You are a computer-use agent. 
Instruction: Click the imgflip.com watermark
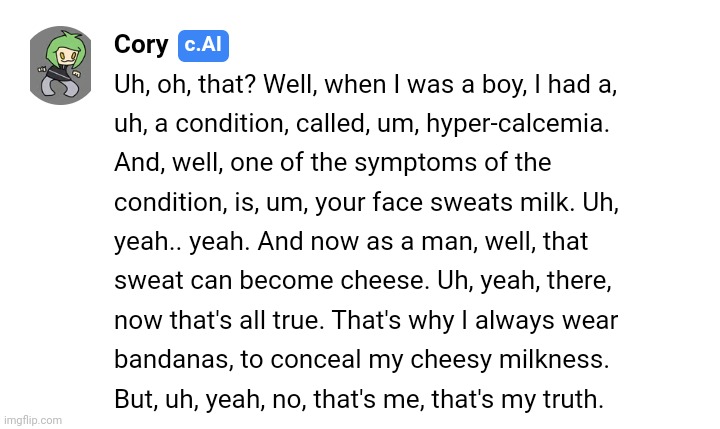point(33,420)
